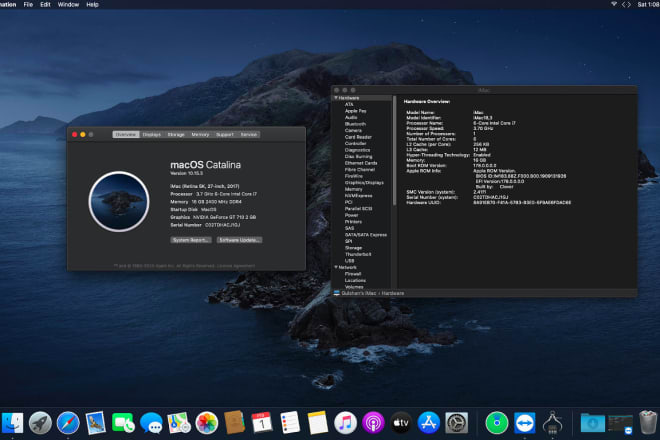Select Ethernet Cards in the sidebar

point(361,163)
